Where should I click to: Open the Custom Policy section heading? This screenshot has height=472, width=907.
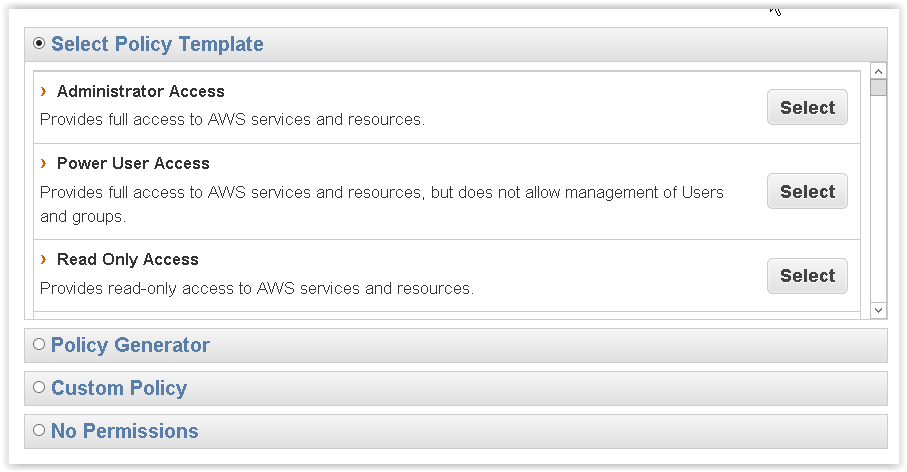[119, 388]
